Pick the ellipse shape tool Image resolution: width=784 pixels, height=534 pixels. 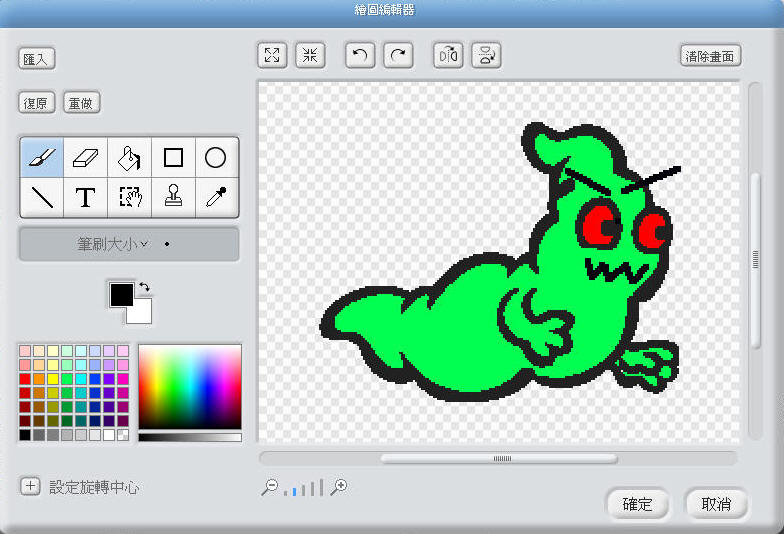pyautogui.click(x=216, y=157)
